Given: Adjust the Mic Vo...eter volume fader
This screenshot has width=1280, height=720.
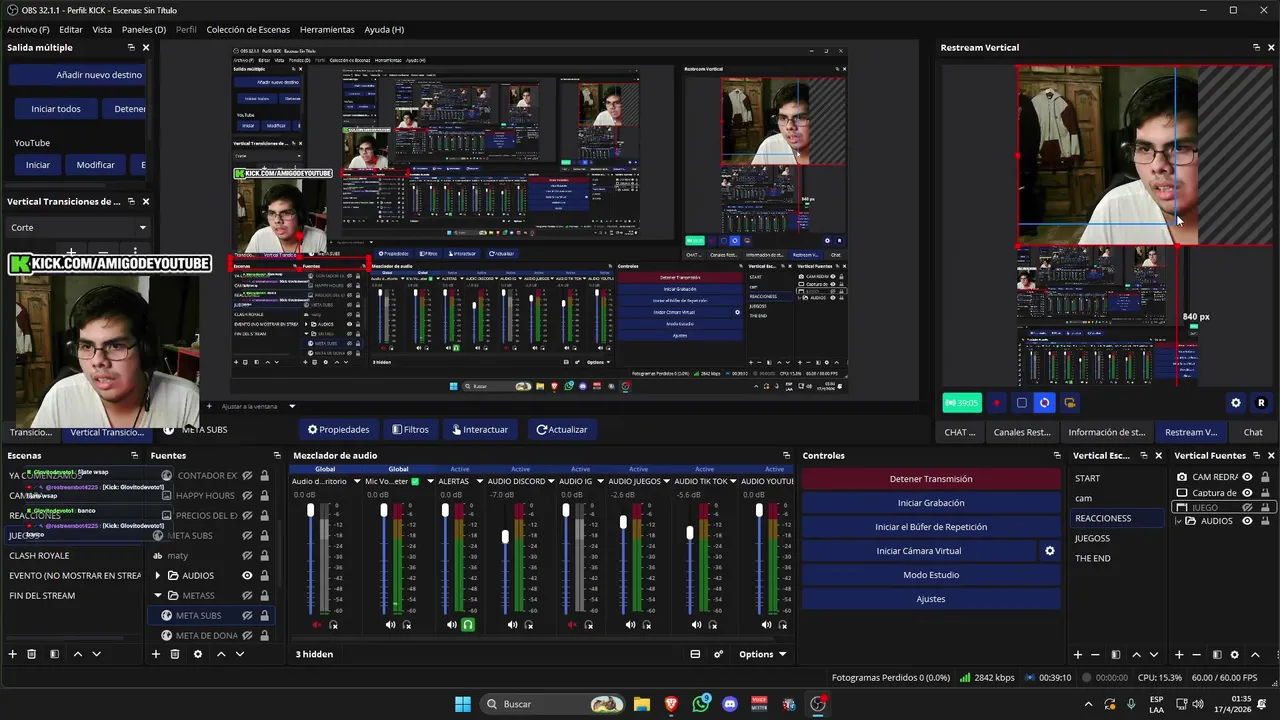Looking at the screenshot, I should click(384, 510).
